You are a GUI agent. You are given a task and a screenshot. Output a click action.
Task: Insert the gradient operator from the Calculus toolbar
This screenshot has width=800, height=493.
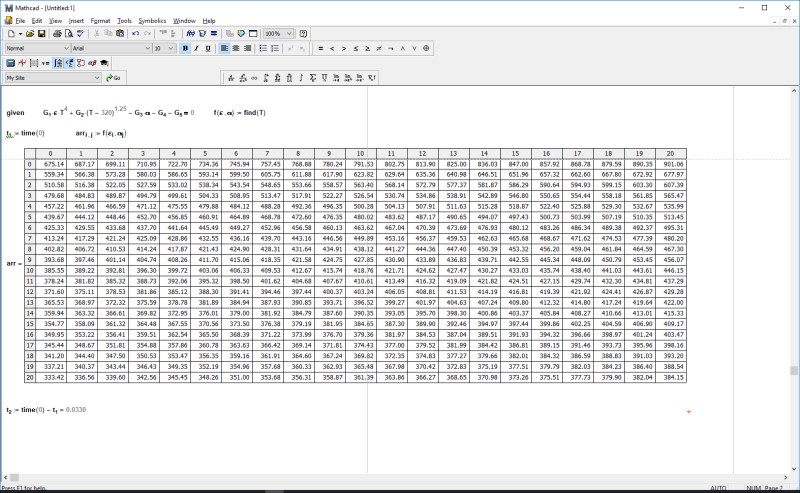[372, 78]
